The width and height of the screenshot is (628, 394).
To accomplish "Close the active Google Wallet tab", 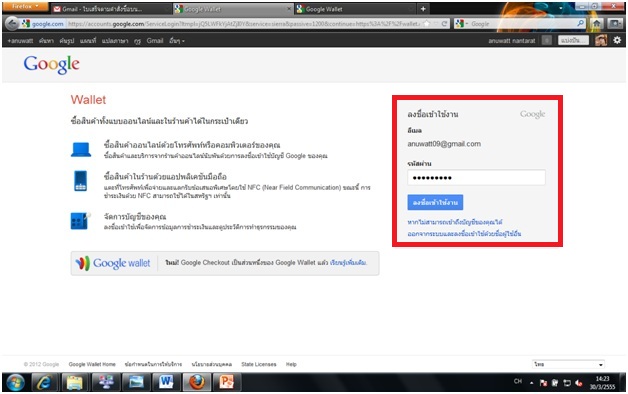I will (x=289, y=9).
